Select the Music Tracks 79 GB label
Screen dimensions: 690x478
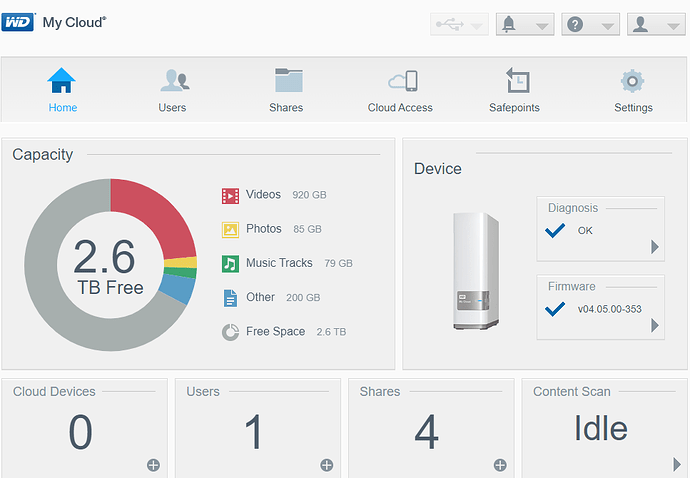[x=299, y=263]
